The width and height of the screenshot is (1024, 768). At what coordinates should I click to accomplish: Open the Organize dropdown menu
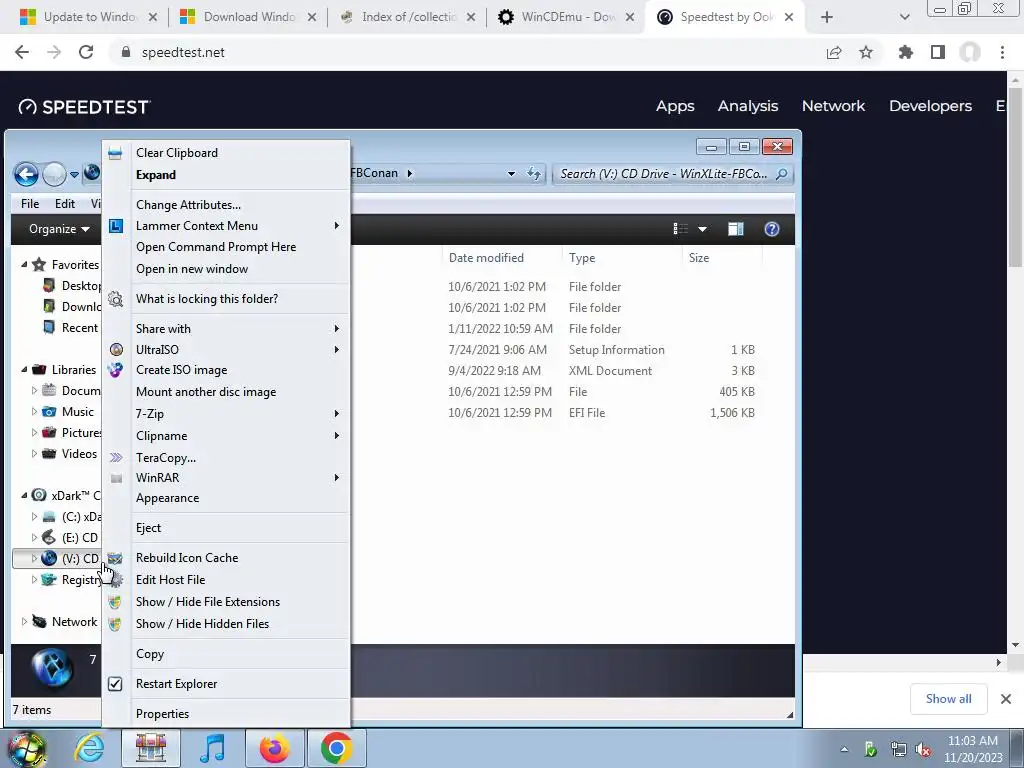pyautogui.click(x=59, y=229)
